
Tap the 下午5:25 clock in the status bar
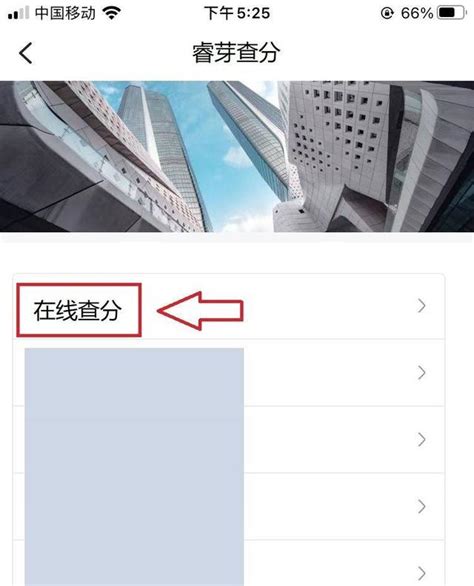point(237,13)
